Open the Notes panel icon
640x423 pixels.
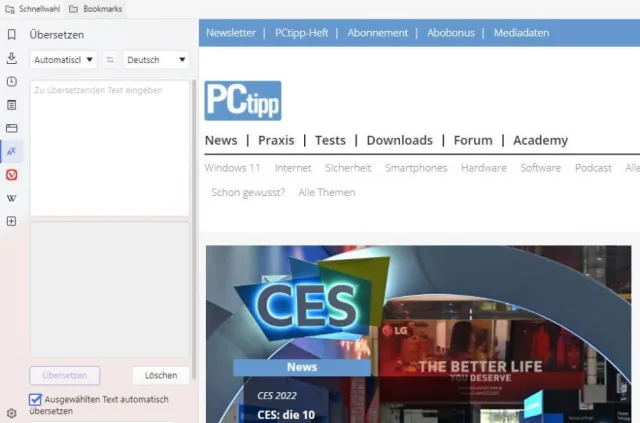pyautogui.click(x=11, y=105)
